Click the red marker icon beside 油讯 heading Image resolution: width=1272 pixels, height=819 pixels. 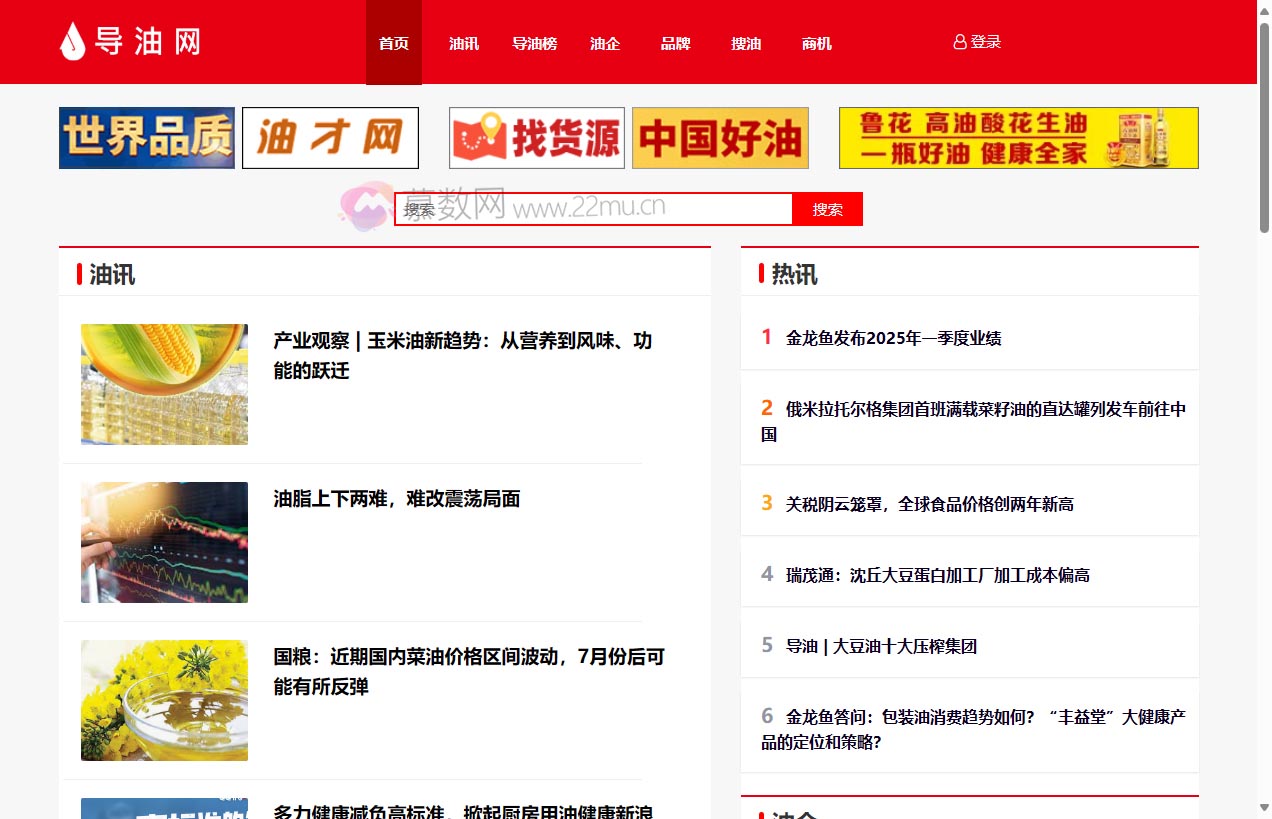click(82, 273)
